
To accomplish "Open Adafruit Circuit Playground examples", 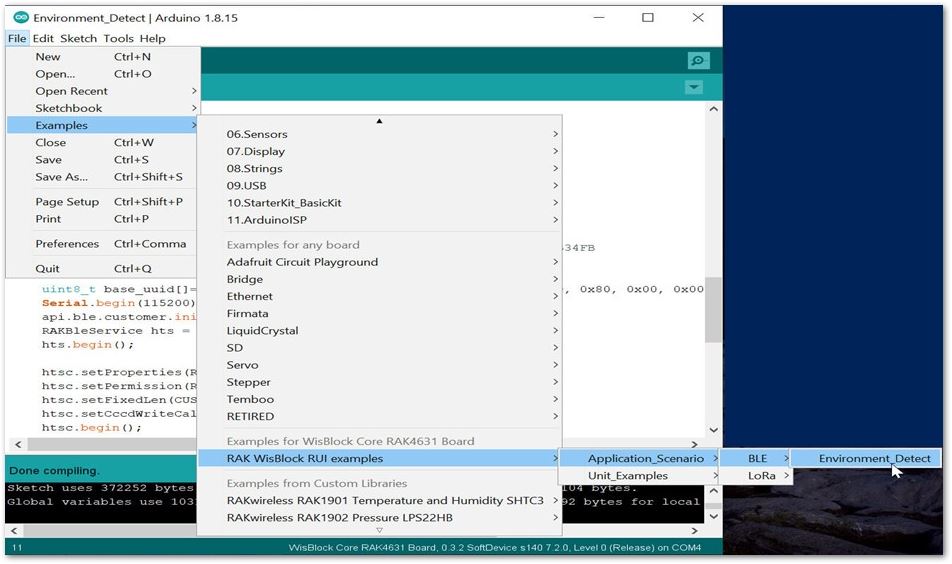I will coord(379,262).
